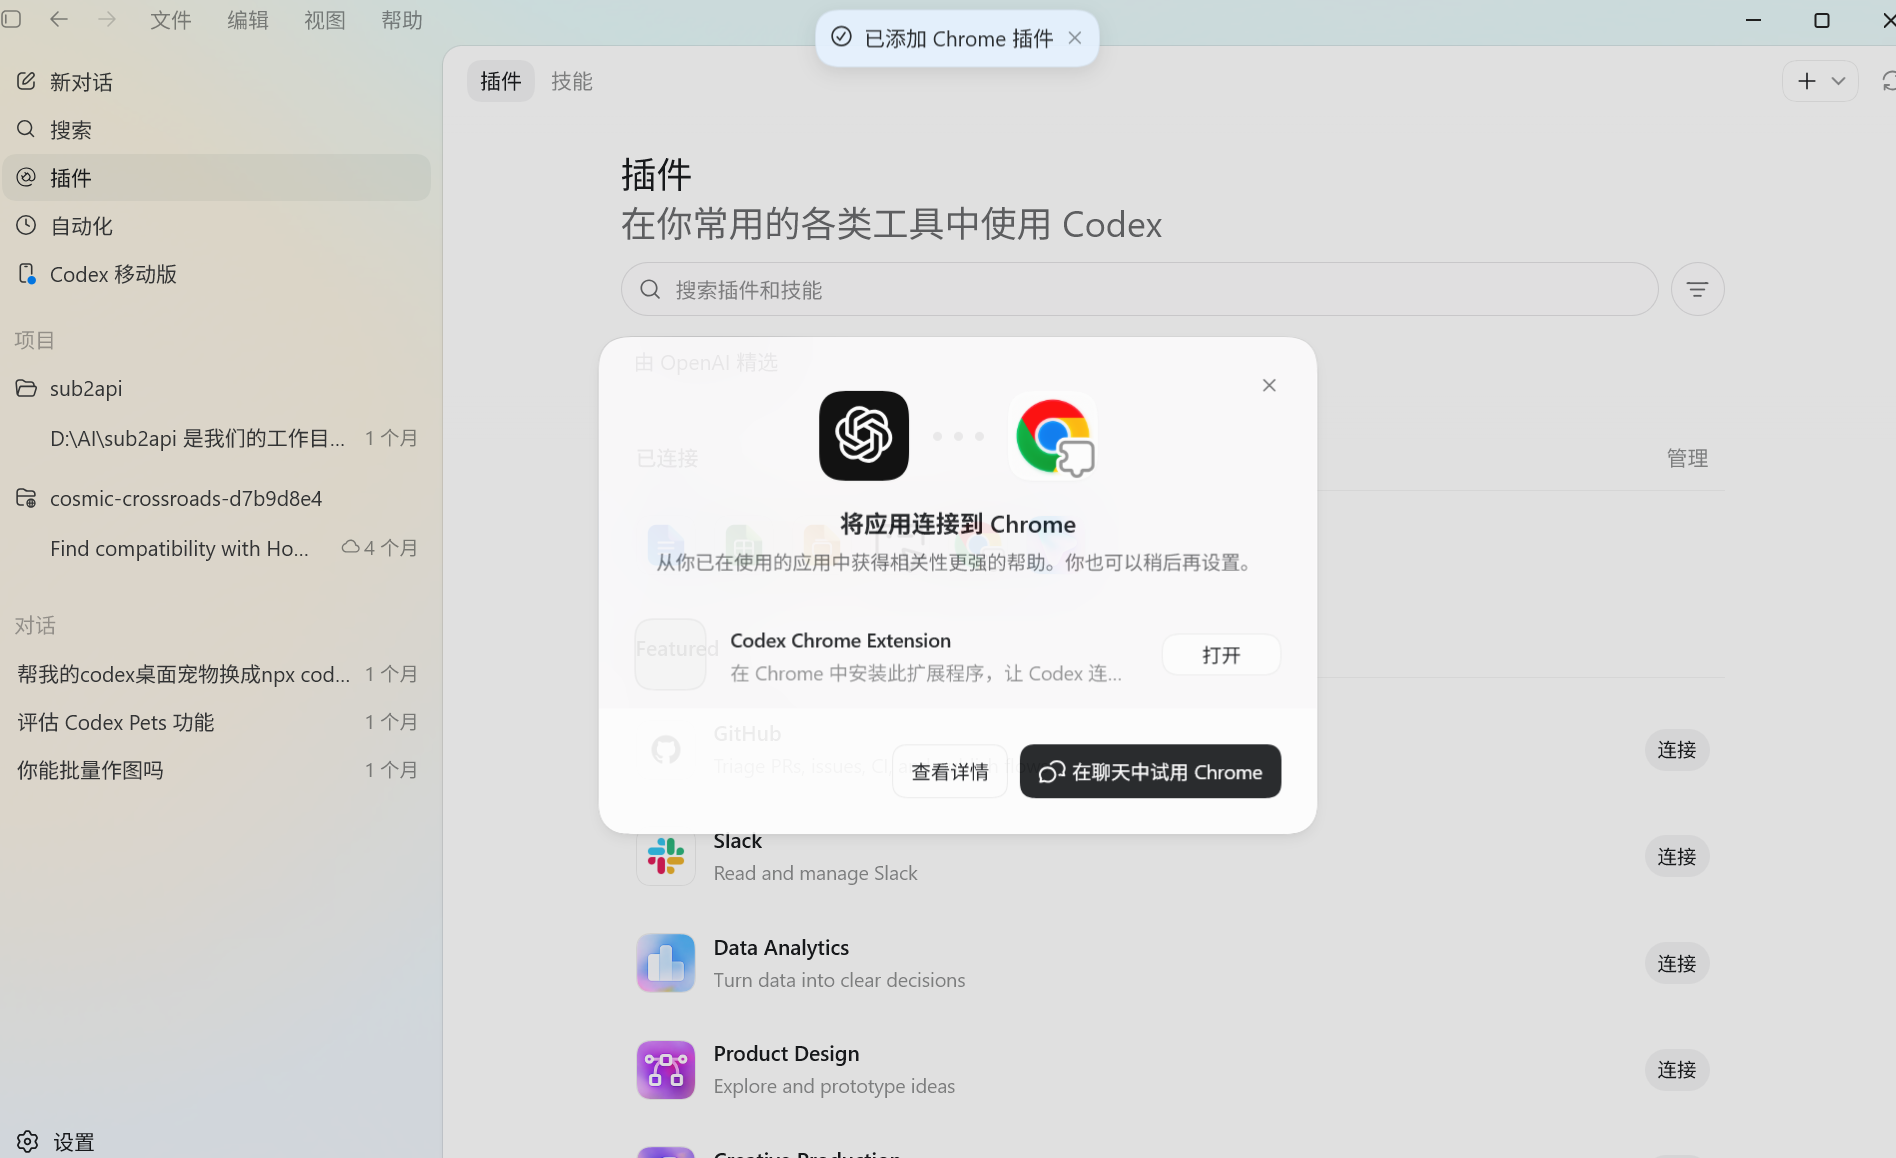Click the Codex Chrome Extension title
The image size is (1896, 1158).
click(840, 640)
